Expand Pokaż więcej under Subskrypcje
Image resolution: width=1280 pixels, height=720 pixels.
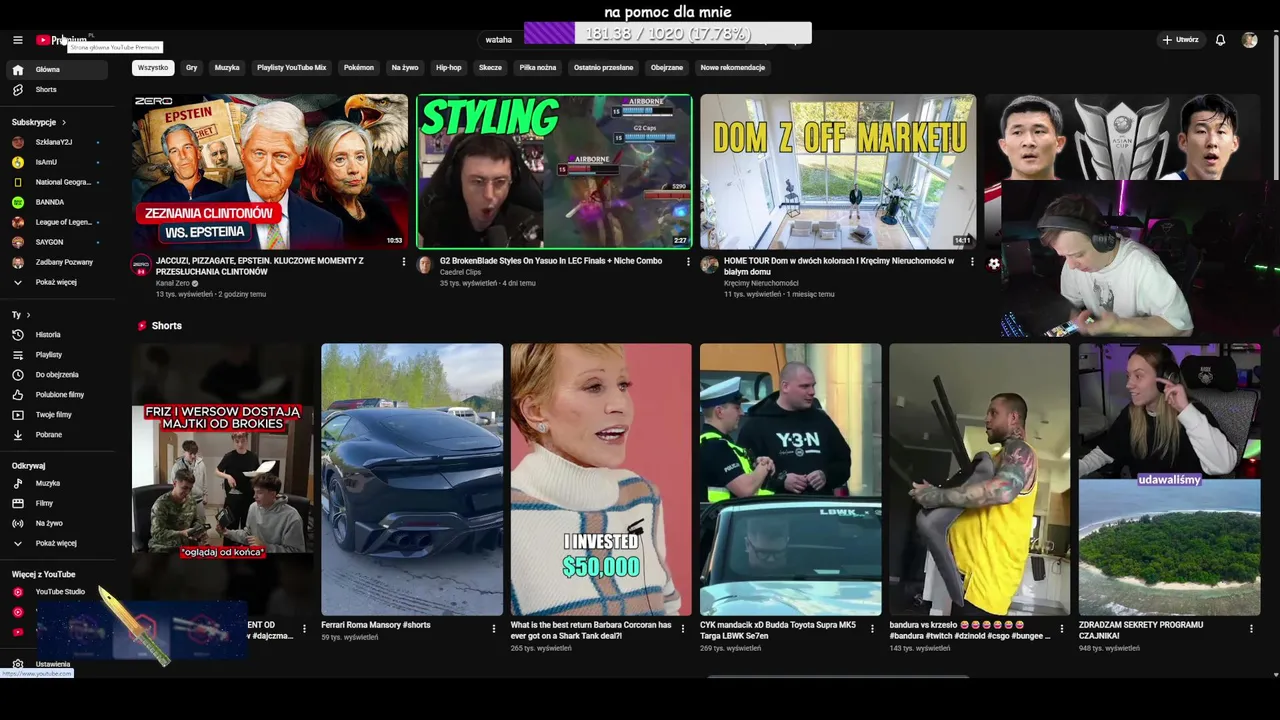tap(56, 282)
